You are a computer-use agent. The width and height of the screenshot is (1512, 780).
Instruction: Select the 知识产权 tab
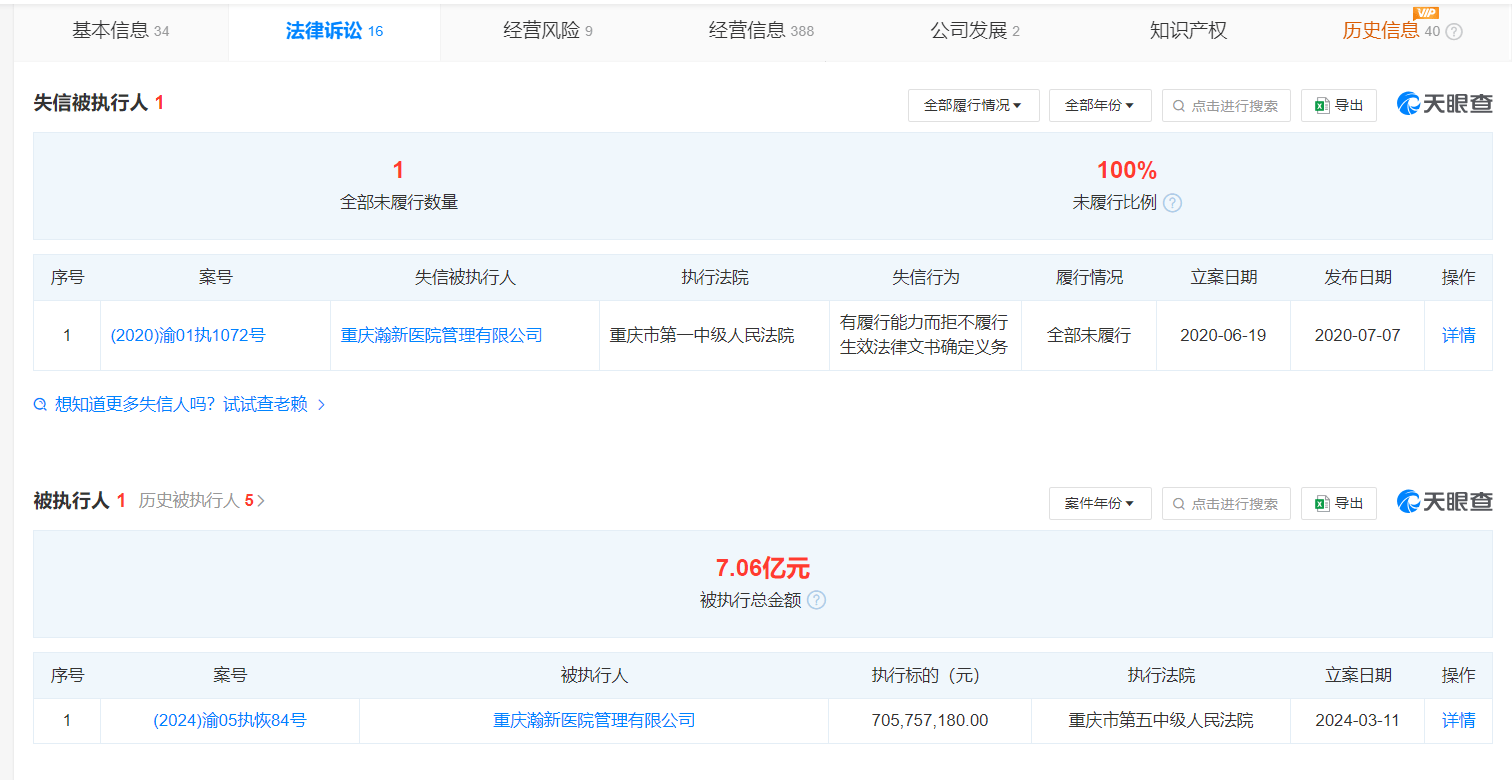point(1188,31)
